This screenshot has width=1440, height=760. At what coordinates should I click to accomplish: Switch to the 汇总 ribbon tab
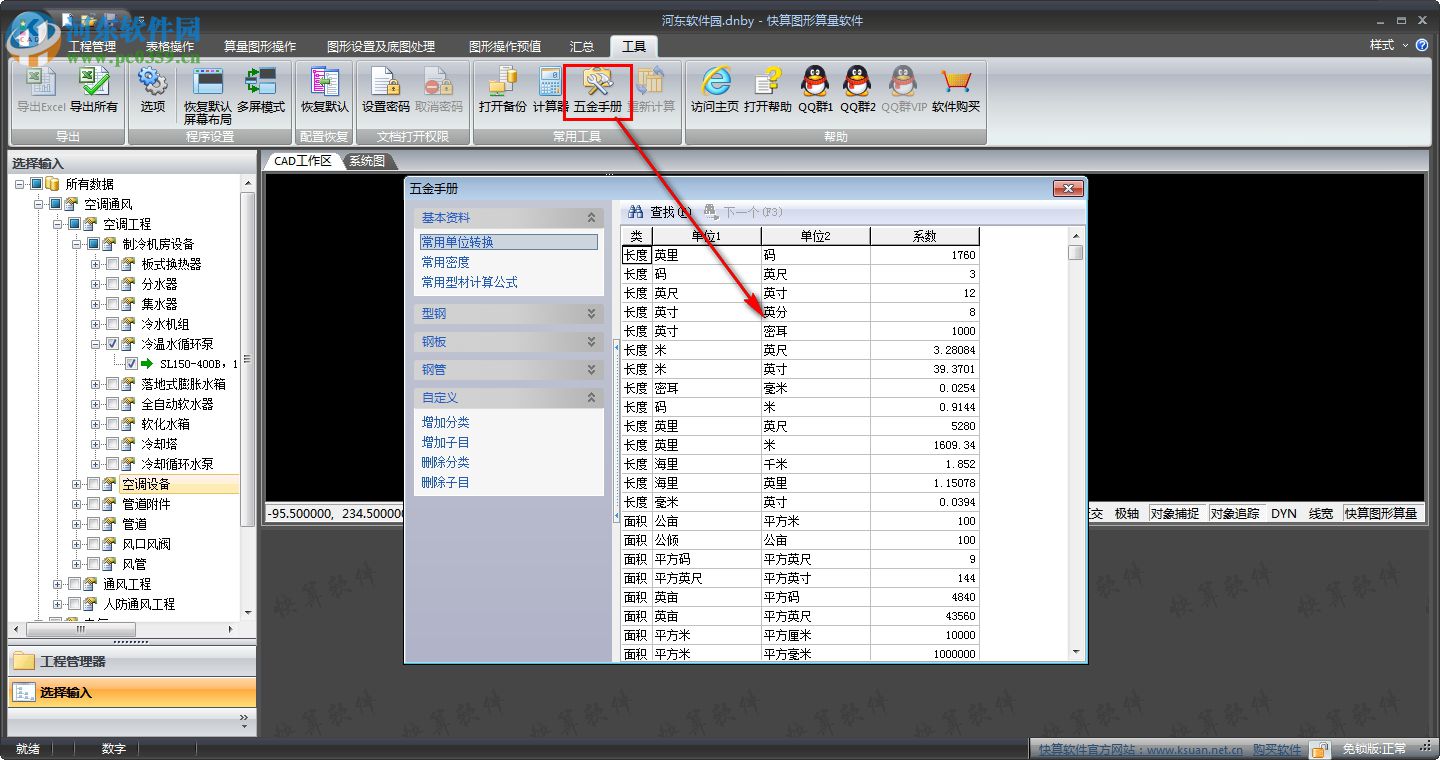pyautogui.click(x=583, y=45)
